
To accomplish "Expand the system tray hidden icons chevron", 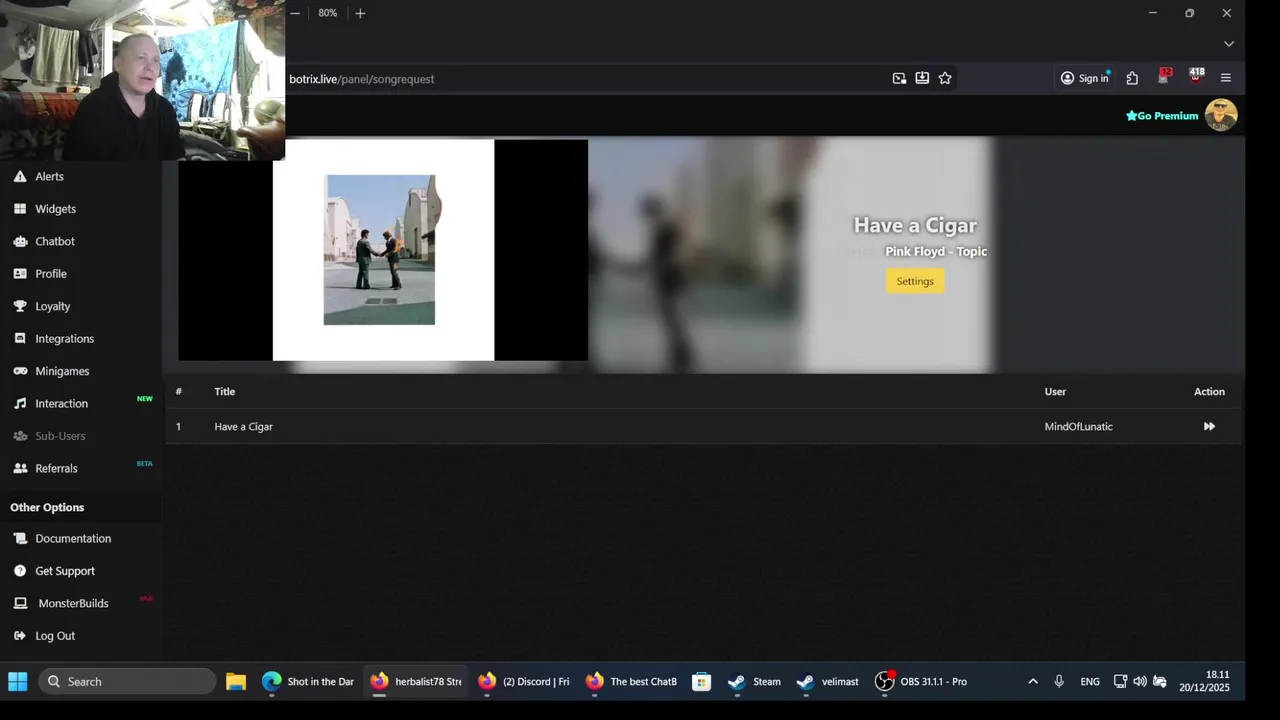I will point(1033,682).
